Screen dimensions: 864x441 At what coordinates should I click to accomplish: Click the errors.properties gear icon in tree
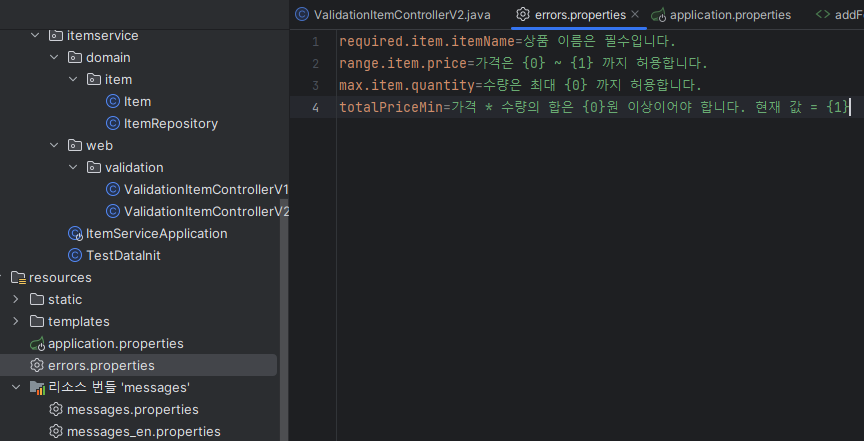[37, 365]
